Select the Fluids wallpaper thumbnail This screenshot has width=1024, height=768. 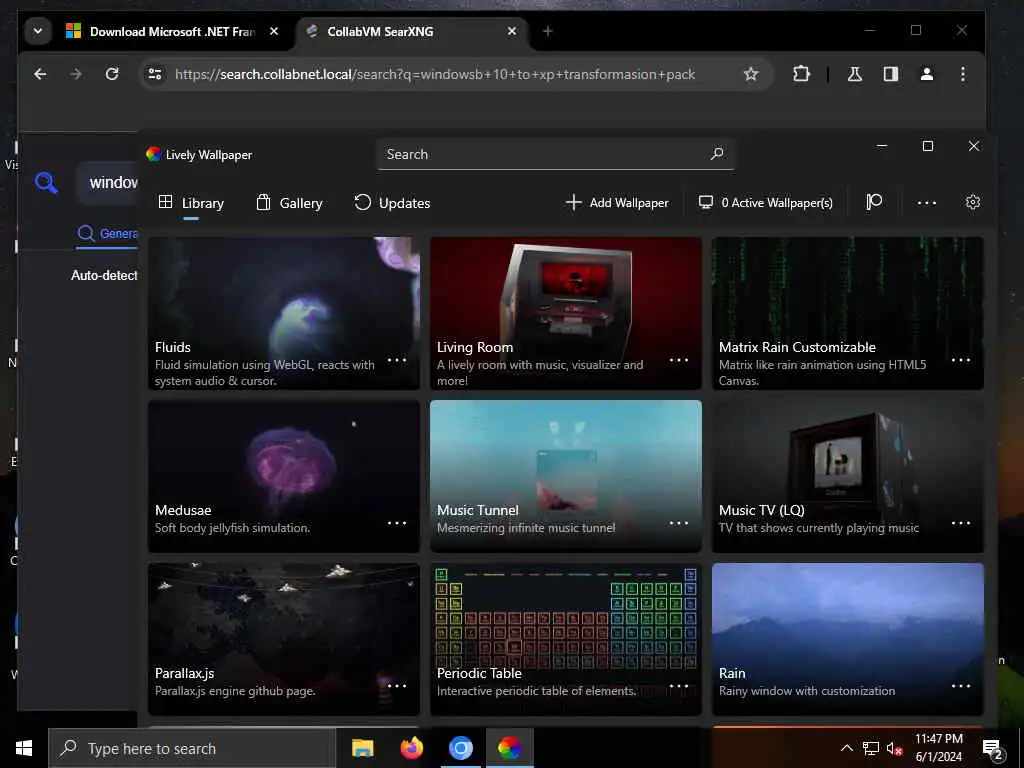[283, 313]
